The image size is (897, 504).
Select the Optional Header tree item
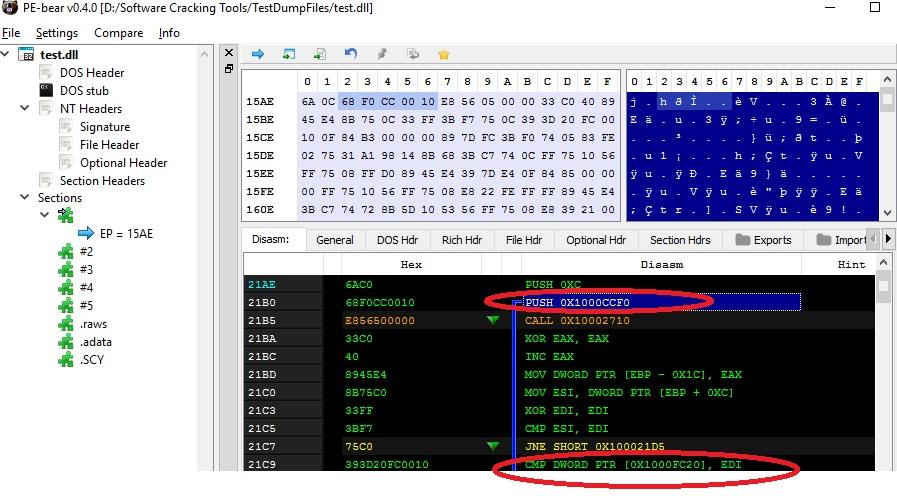point(123,162)
